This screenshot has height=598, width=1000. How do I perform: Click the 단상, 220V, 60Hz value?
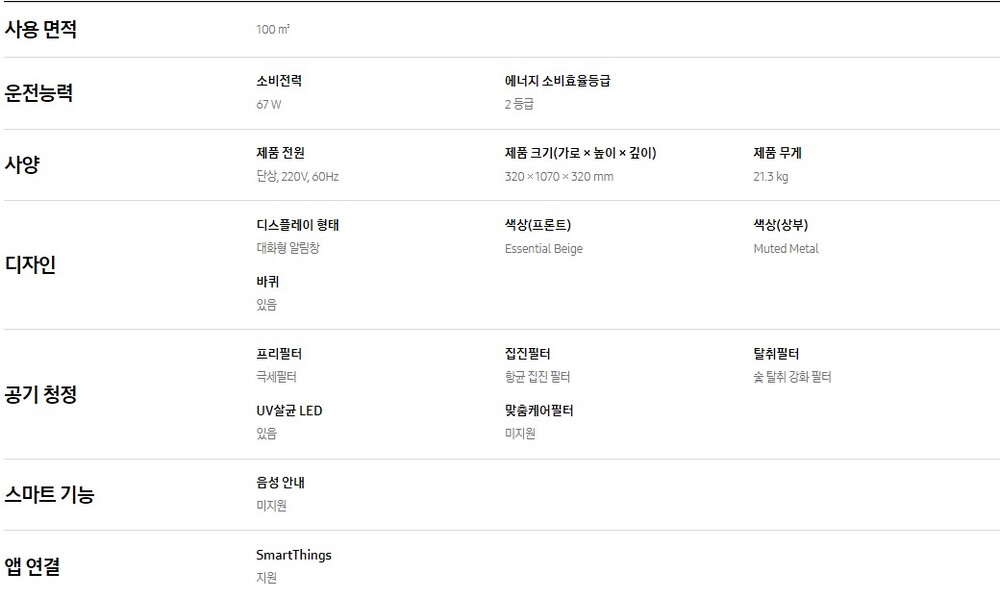297,177
